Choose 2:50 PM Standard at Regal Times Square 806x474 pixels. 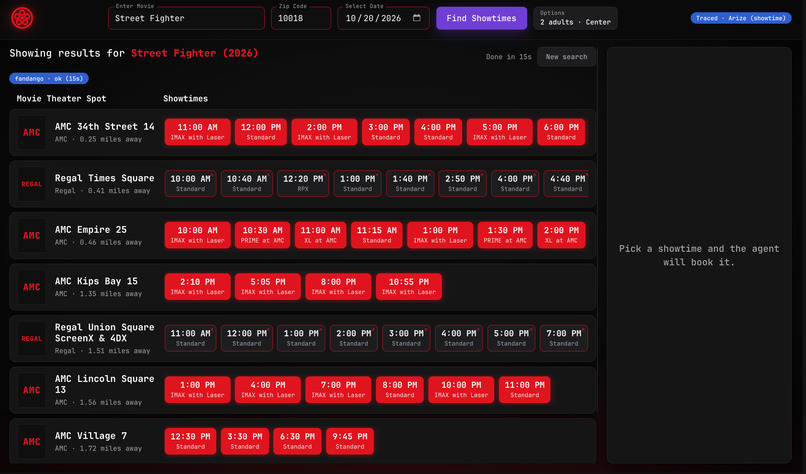(462, 184)
